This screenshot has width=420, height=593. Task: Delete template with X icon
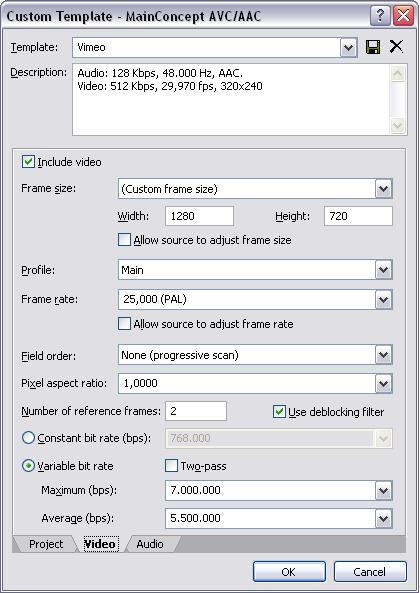[x=396, y=47]
